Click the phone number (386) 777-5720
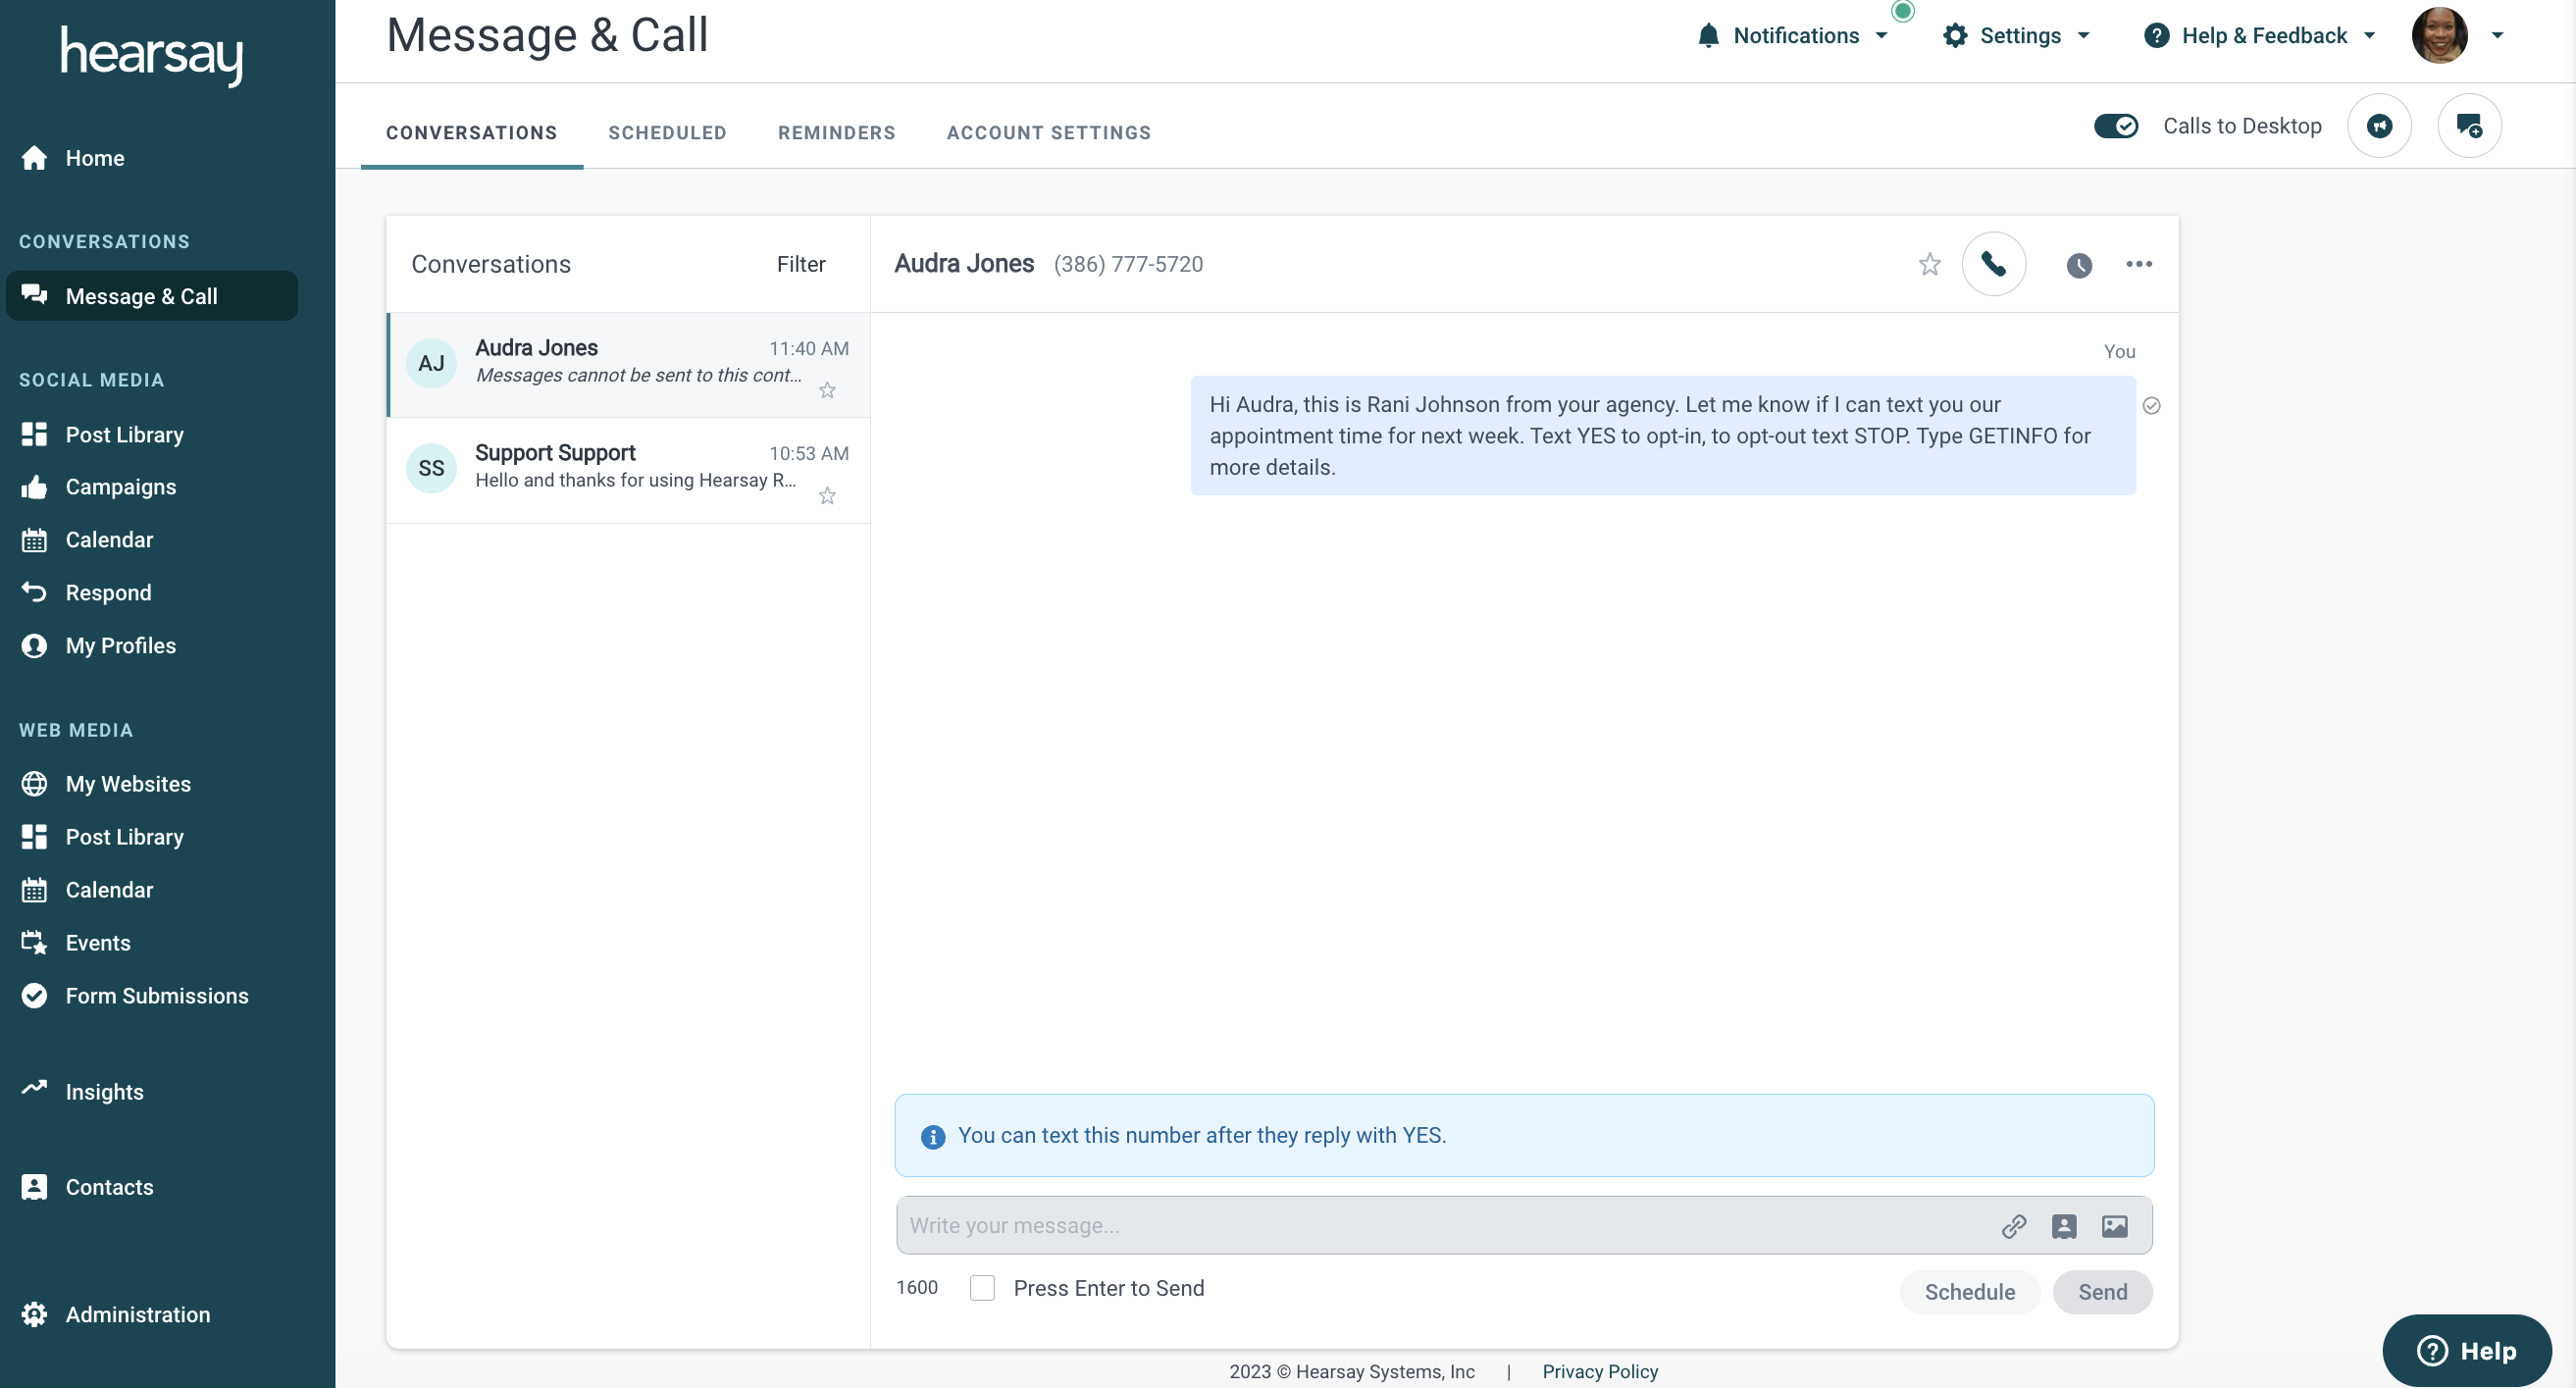 tap(1127, 264)
